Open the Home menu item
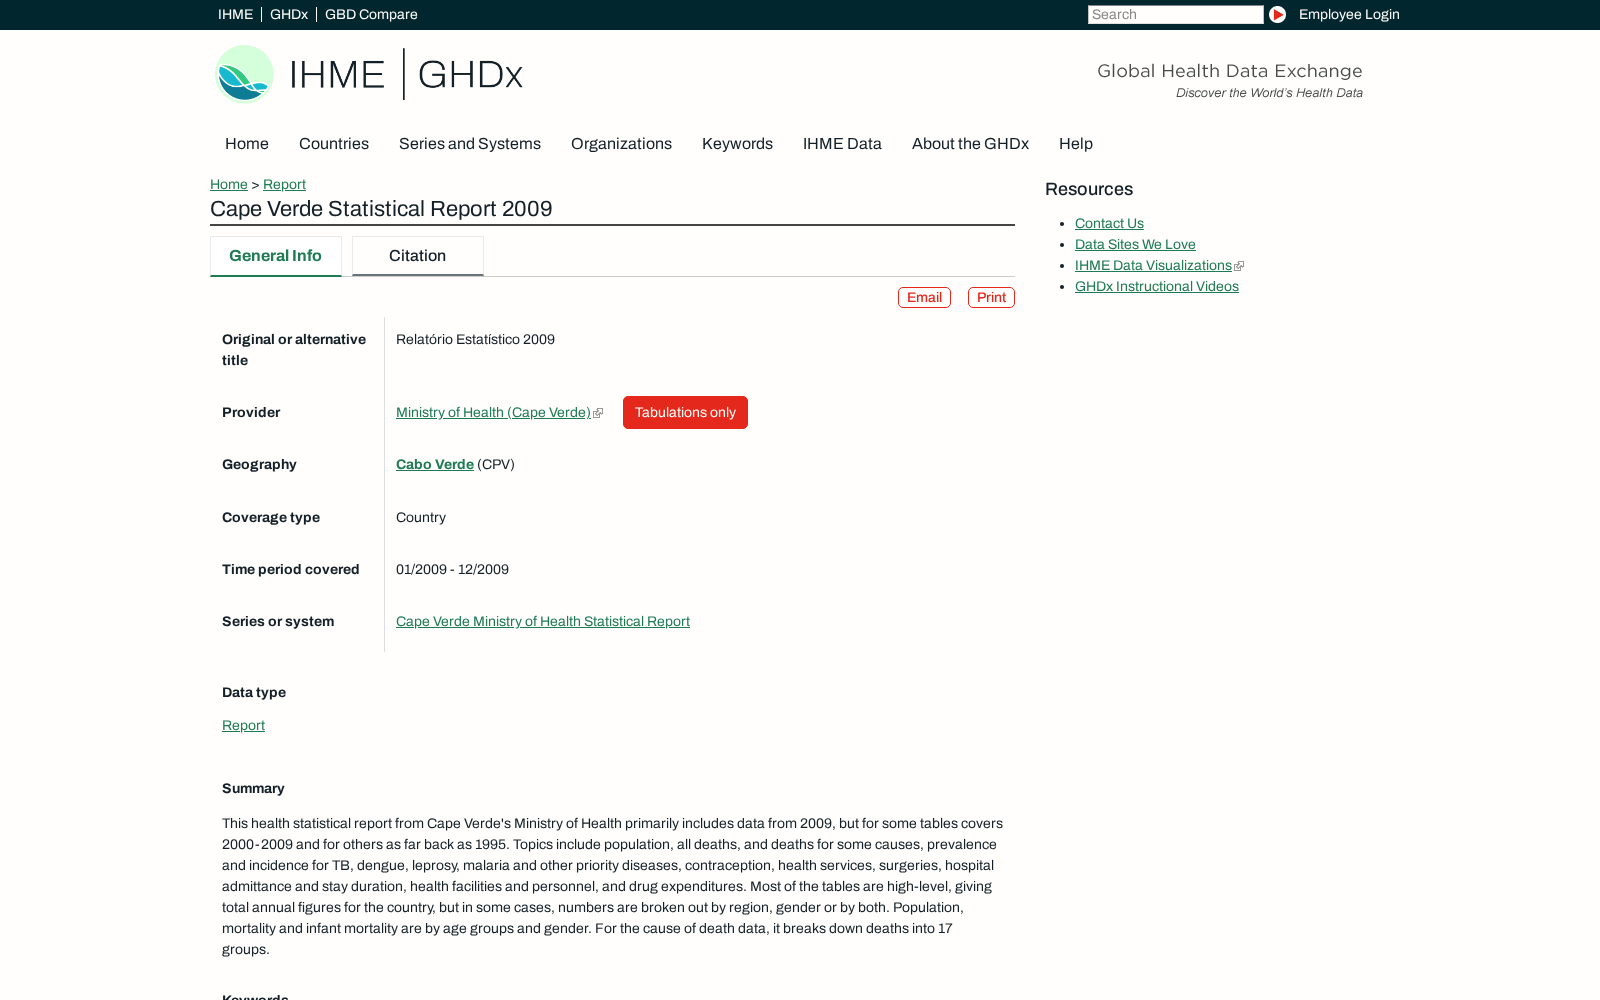Viewport: 1600px width, 1000px height. pos(247,143)
